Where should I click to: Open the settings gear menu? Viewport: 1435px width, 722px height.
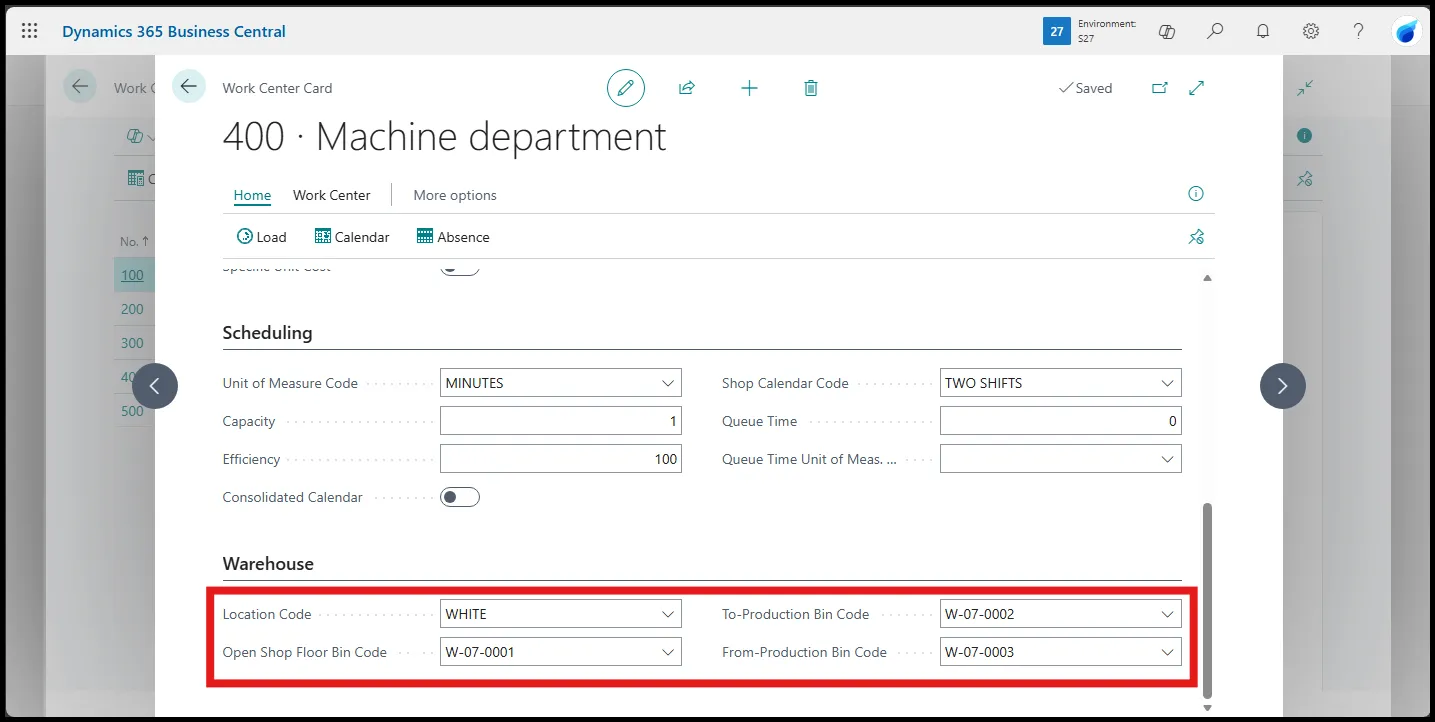pos(1311,31)
